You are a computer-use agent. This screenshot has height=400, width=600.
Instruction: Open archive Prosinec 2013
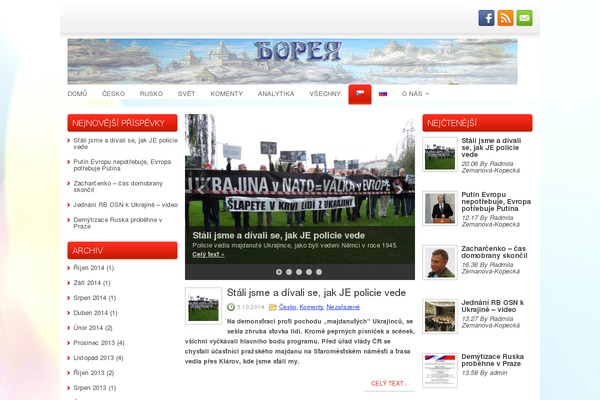pyautogui.click(x=99, y=343)
